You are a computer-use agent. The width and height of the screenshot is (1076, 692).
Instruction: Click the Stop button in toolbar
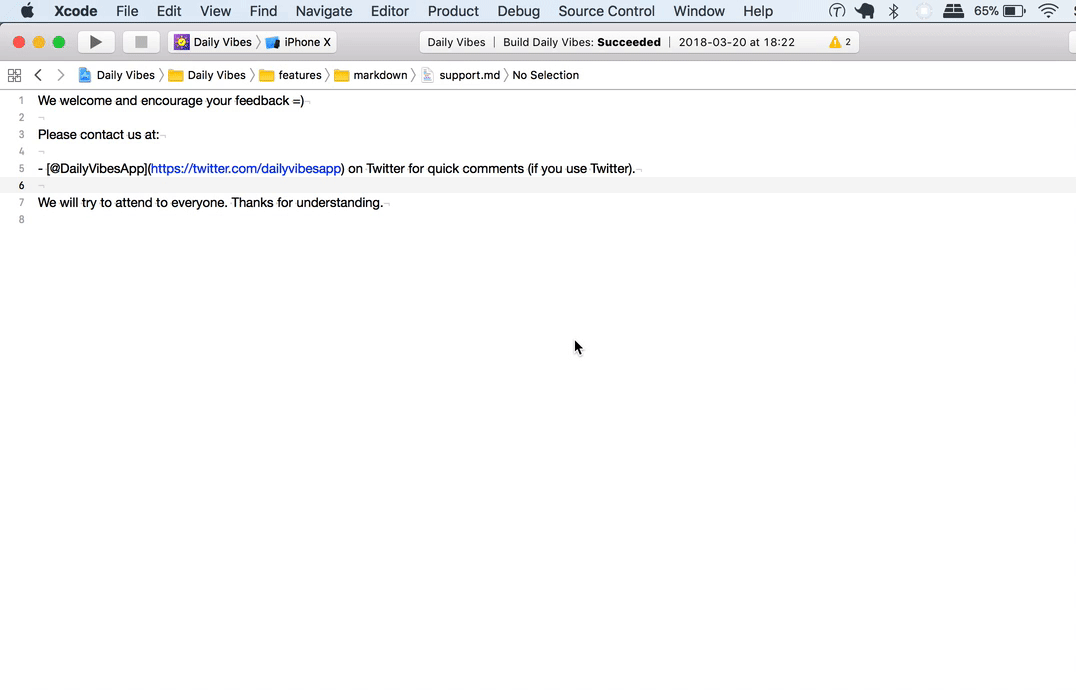pyautogui.click(x=141, y=42)
